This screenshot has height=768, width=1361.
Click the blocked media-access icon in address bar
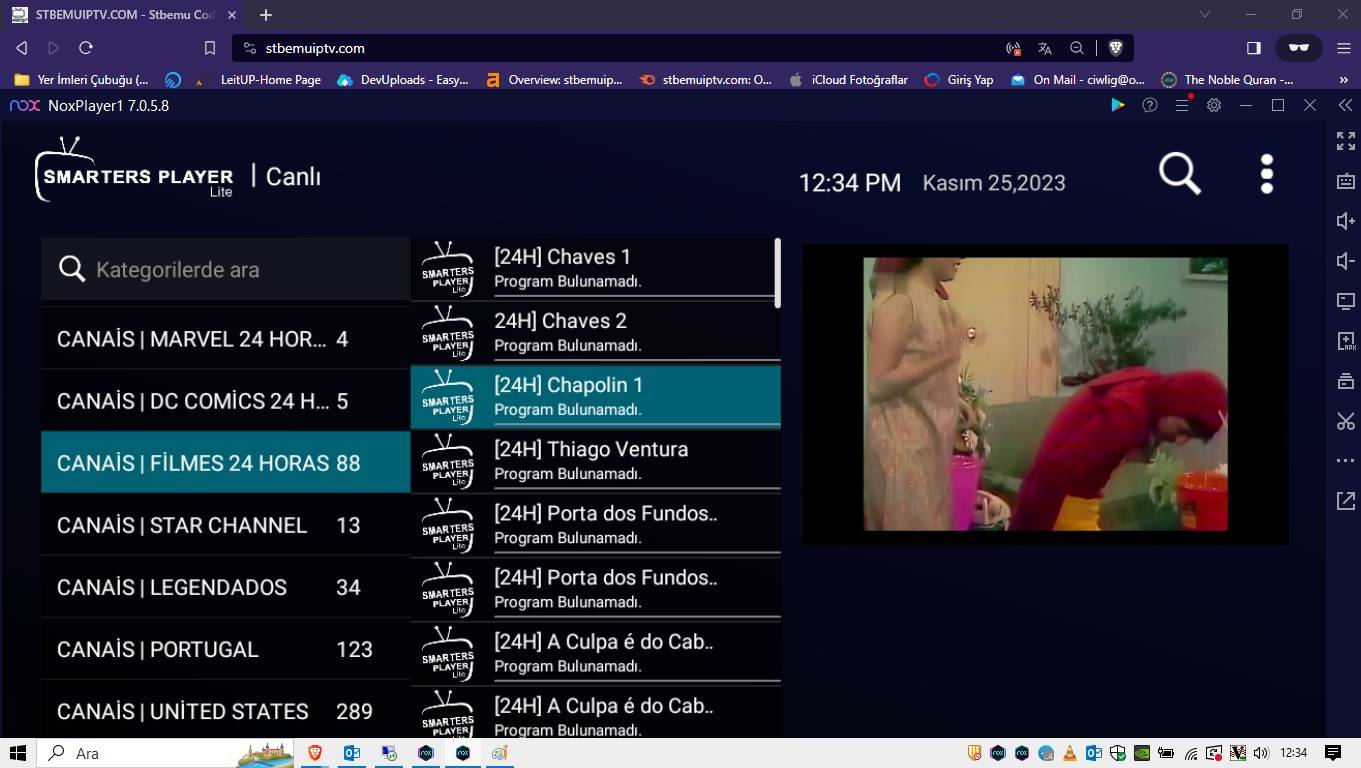point(1013,48)
